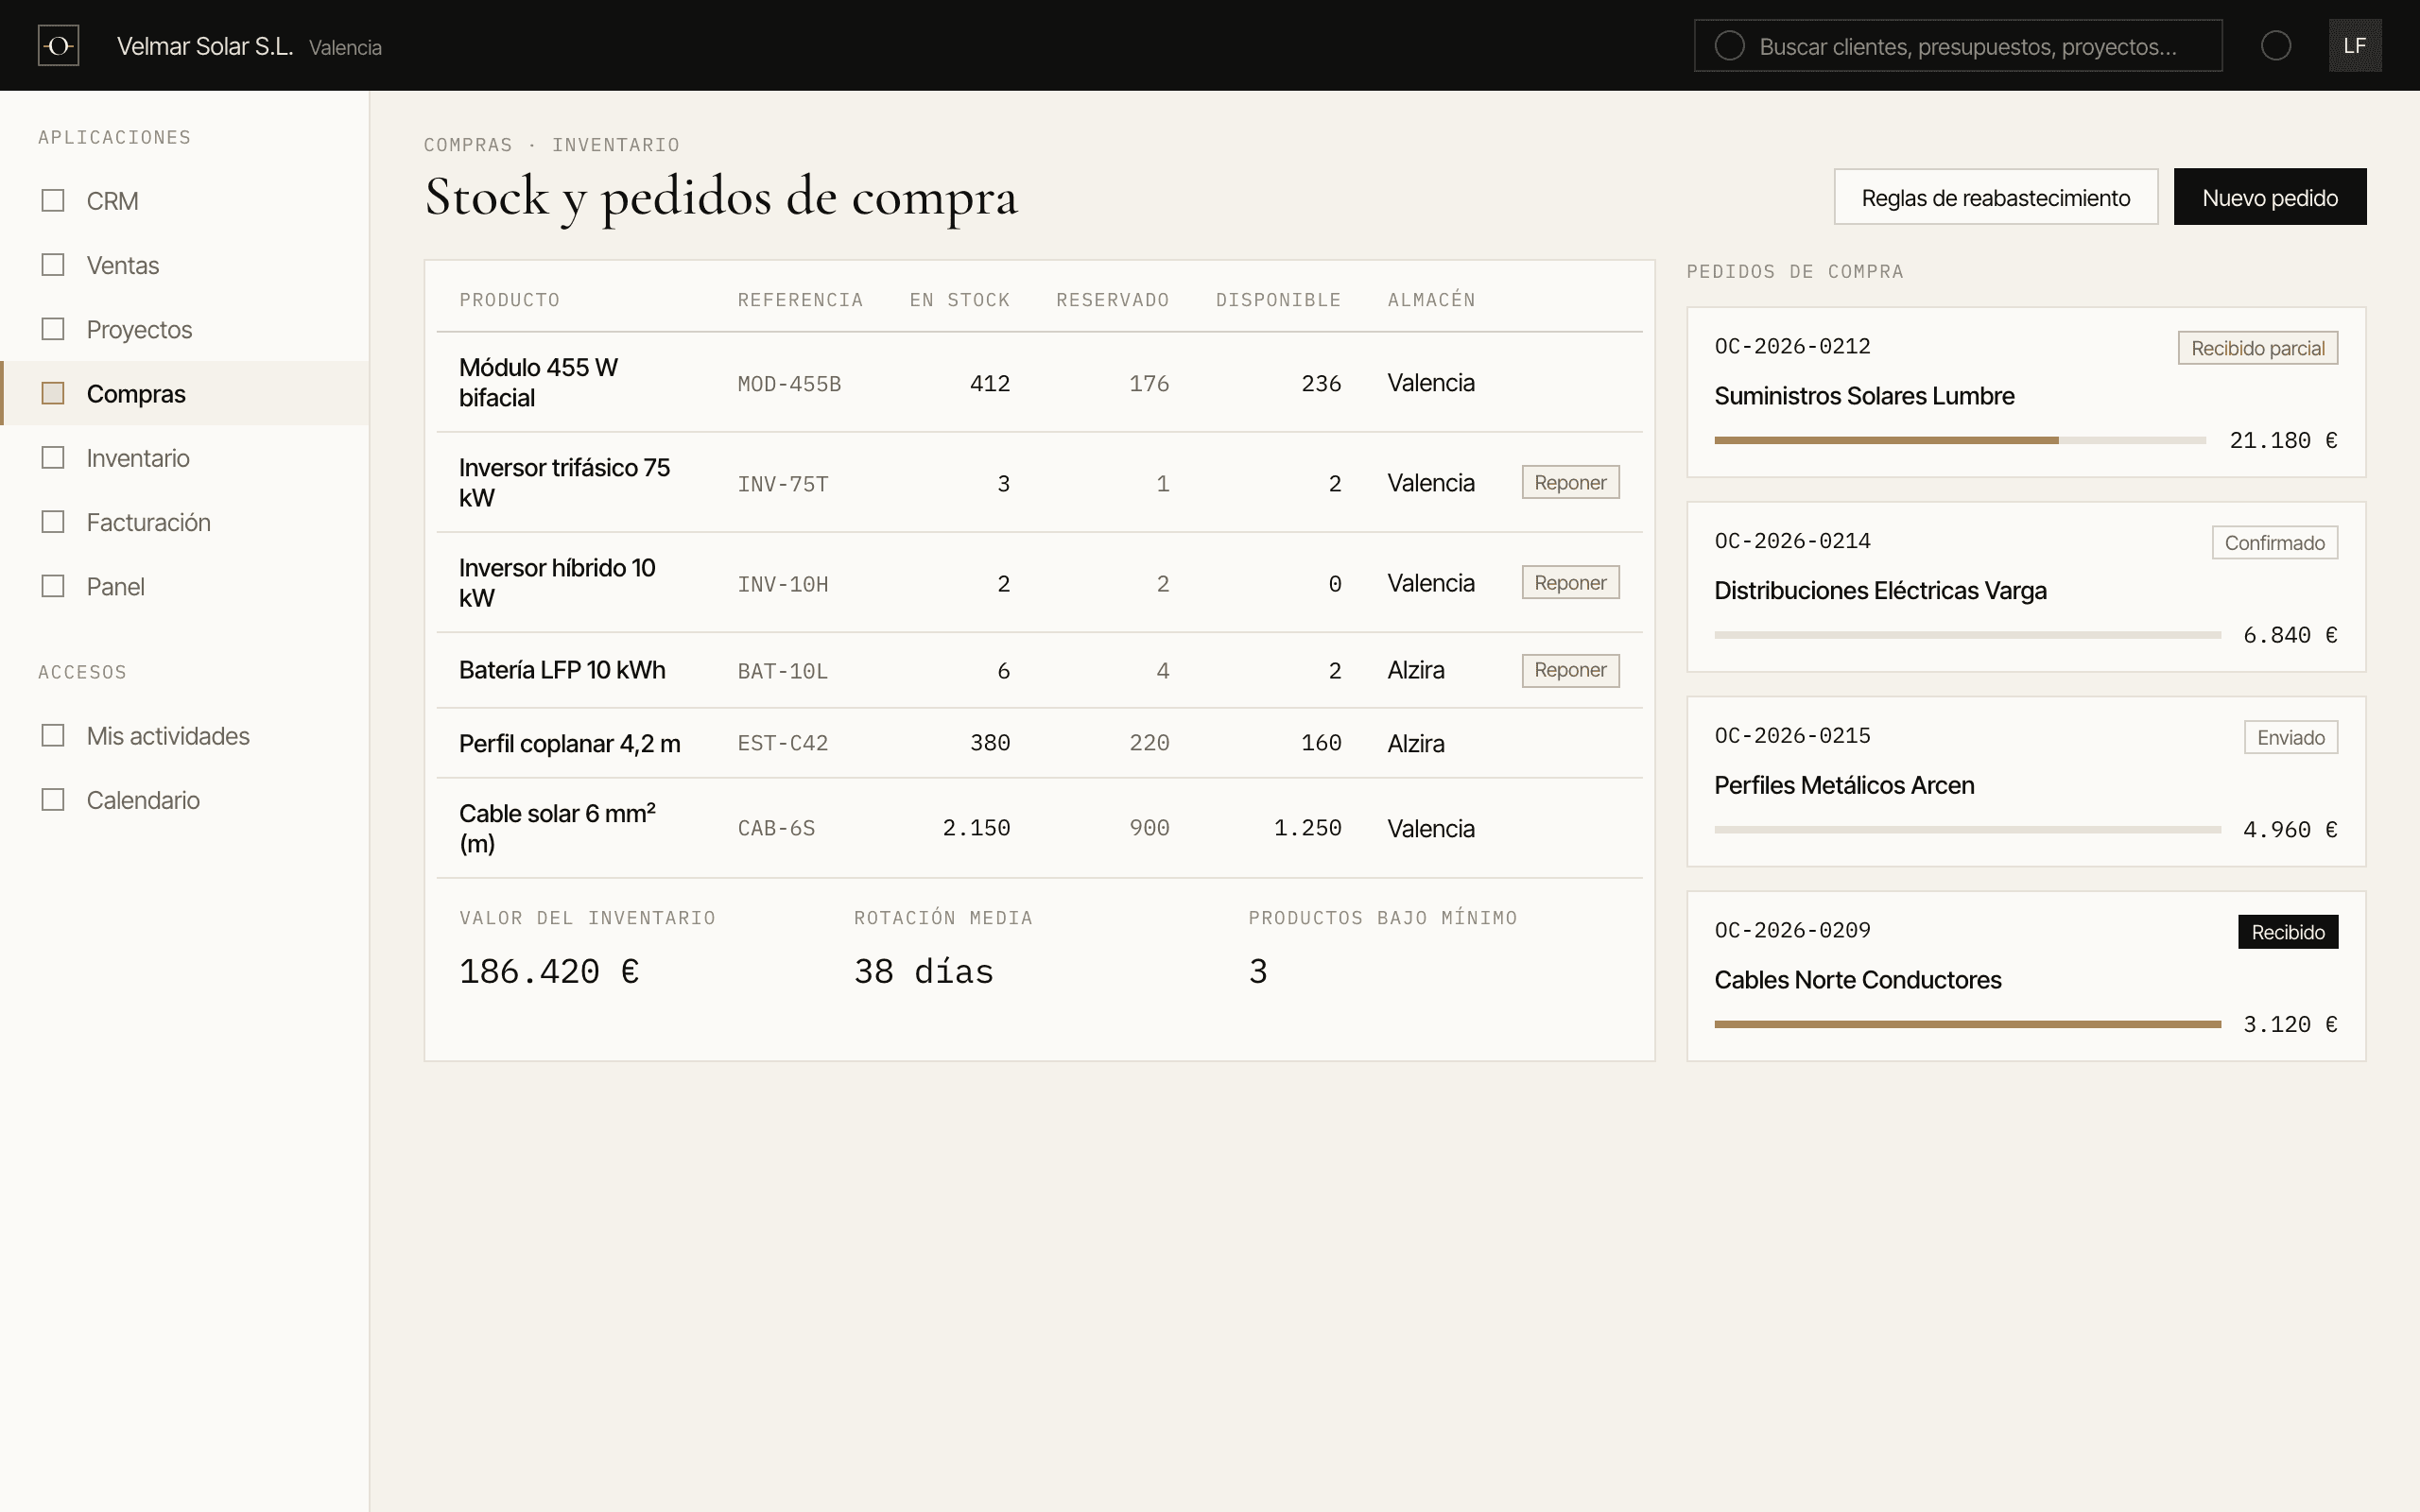Go to Ventas in the sidebar
The width and height of the screenshot is (2420, 1512).
point(184,265)
